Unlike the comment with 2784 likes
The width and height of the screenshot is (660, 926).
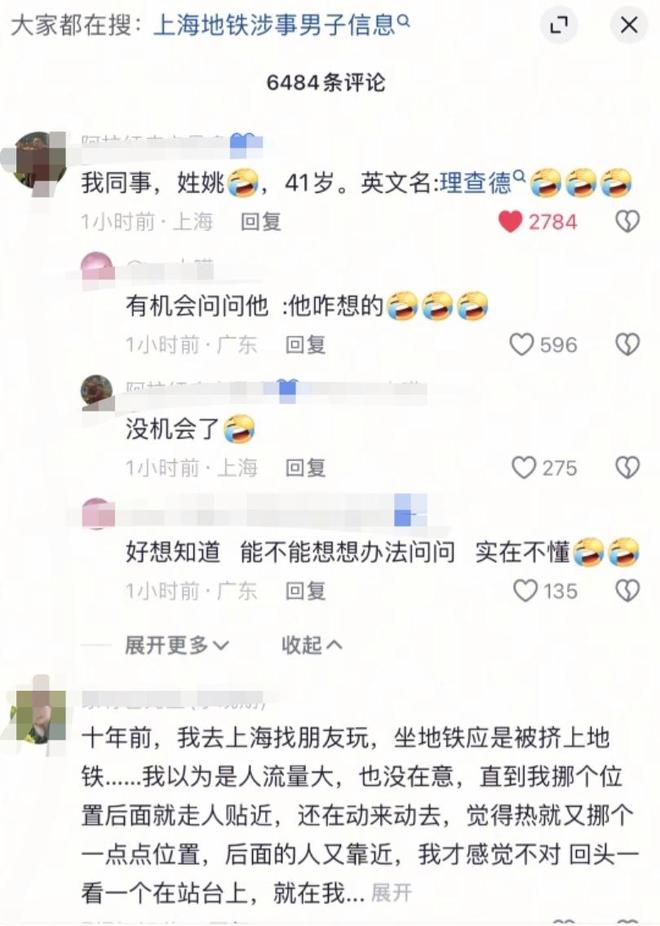coord(510,222)
